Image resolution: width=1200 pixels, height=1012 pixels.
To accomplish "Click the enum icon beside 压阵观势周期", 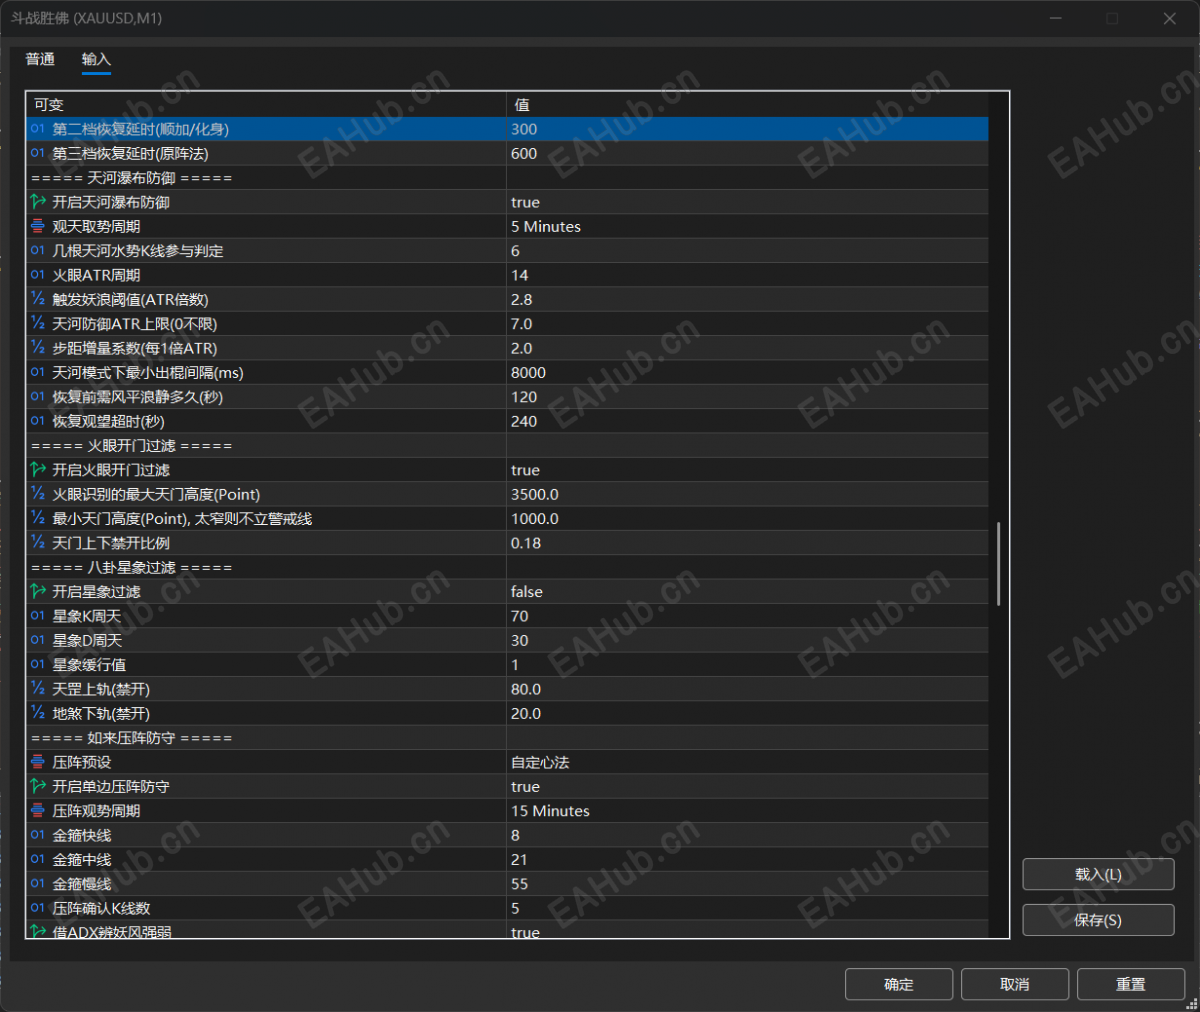I will 38,811.
